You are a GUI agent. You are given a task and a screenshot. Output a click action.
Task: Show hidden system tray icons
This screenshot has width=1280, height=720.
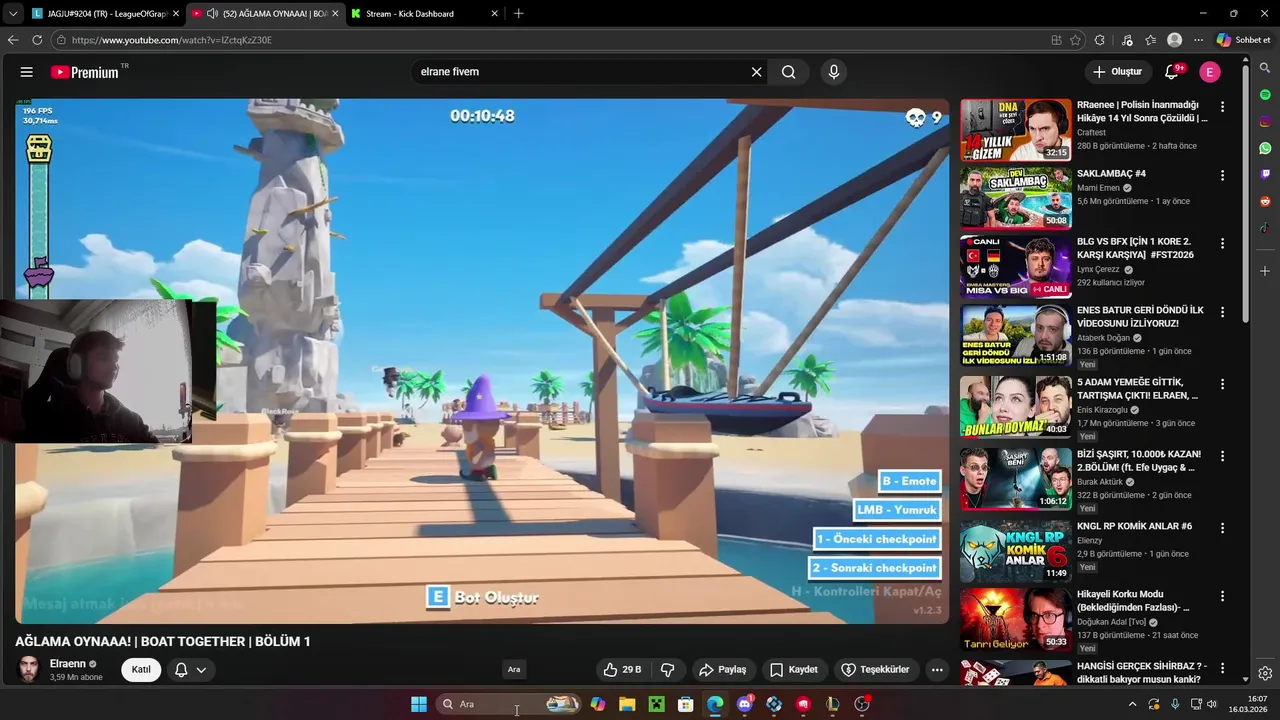1132,704
